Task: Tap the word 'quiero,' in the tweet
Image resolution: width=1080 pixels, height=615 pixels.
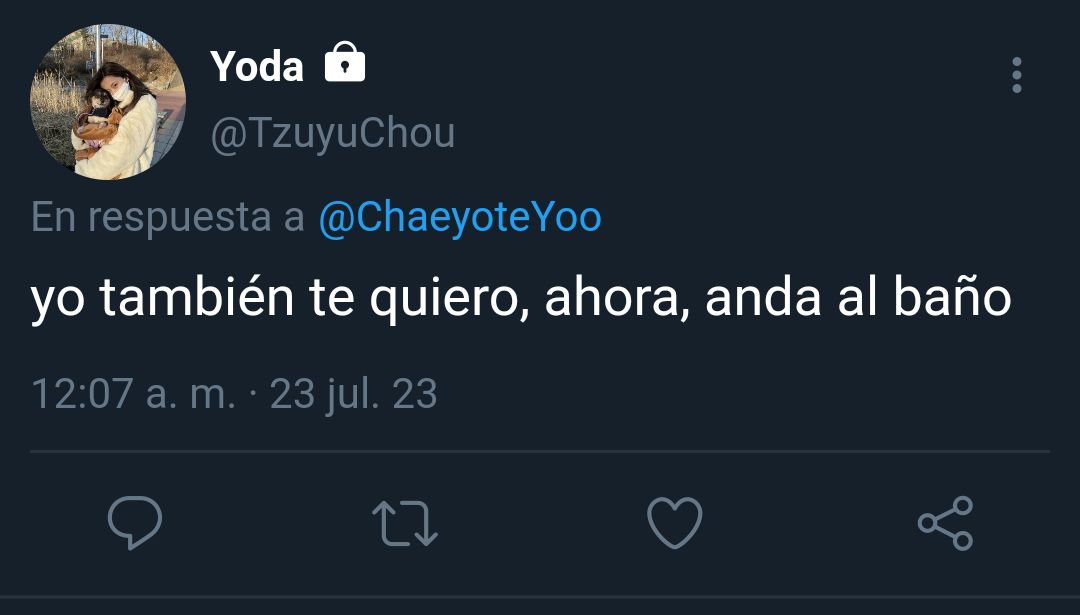Action: (450, 299)
